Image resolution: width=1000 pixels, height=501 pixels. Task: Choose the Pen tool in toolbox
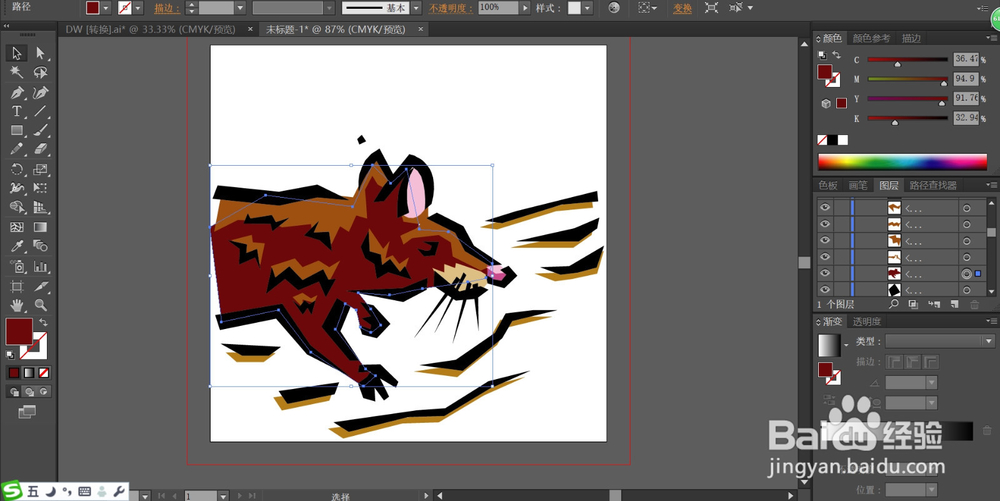17,92
